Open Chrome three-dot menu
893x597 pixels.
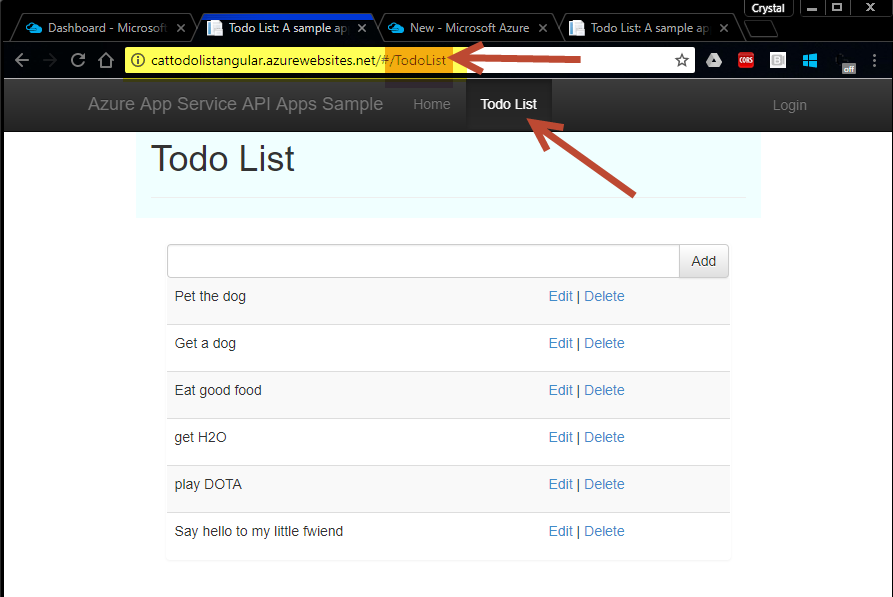874,60
